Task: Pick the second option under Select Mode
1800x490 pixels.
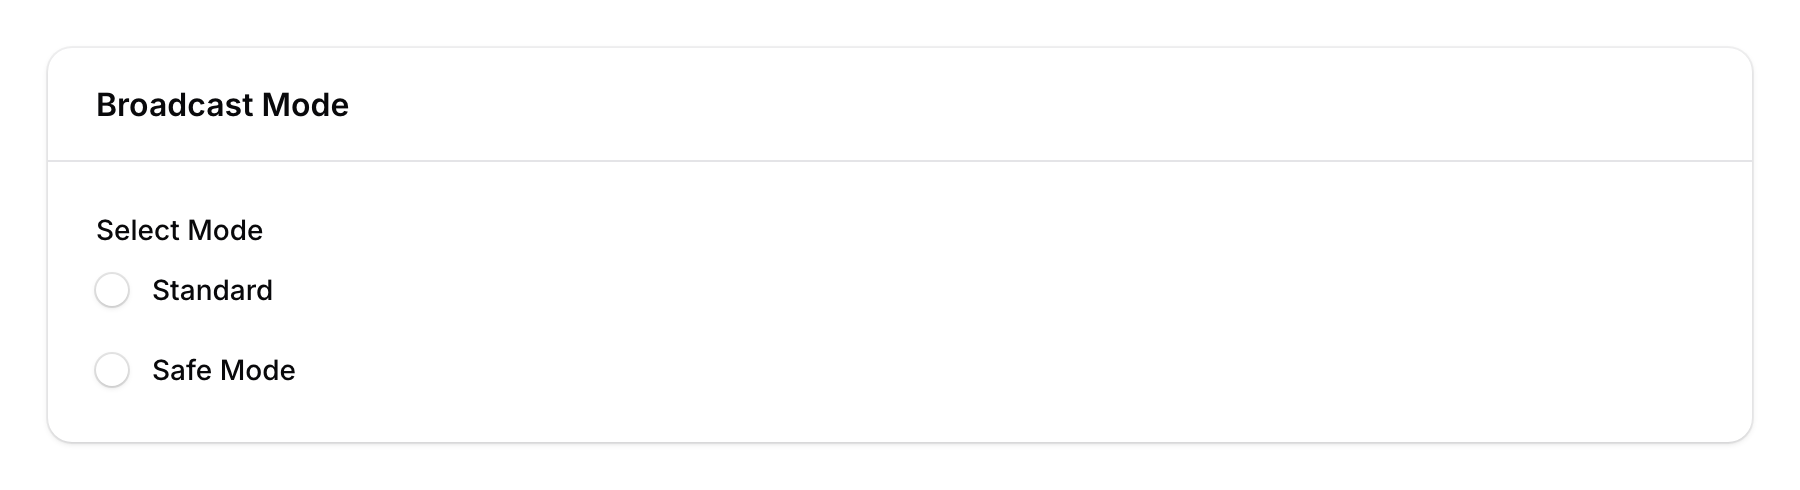Action: [x=112, y=371]
